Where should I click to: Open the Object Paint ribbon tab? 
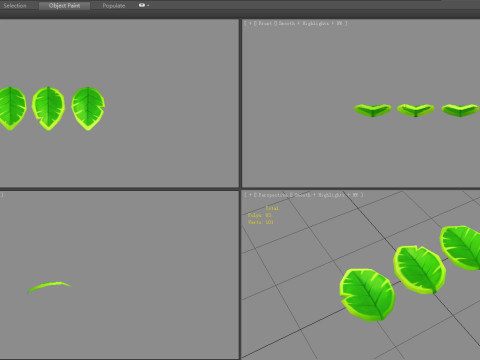[x=64, y=6]
